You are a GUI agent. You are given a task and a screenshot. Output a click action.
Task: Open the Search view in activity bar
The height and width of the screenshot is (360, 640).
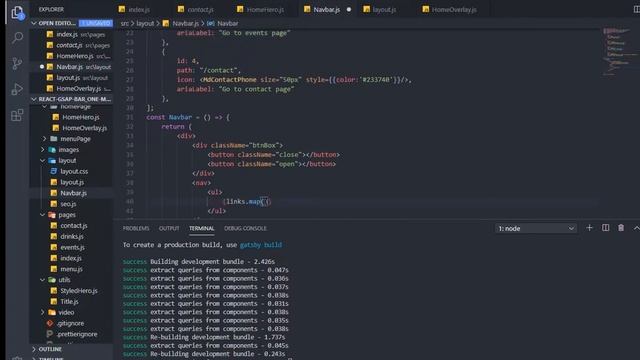pyautogui.click(x=17, y=38)
